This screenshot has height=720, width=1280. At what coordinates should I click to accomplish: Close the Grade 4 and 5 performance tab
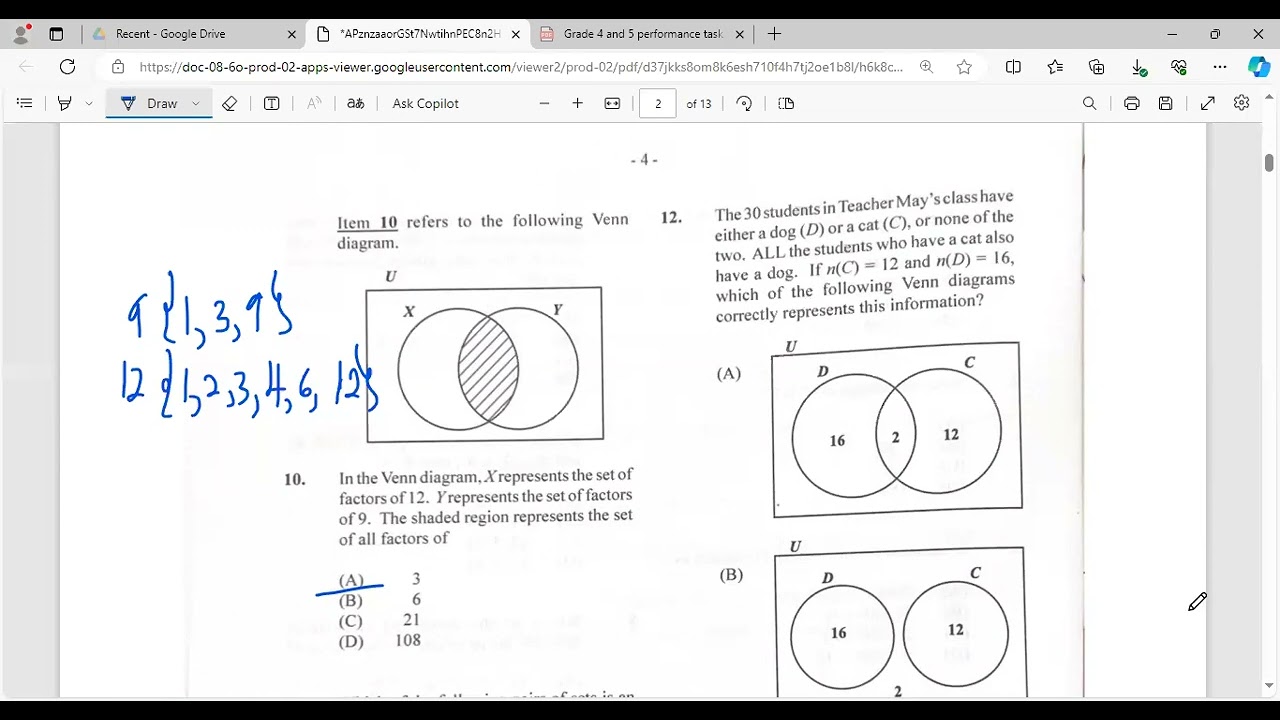[740, 34]
